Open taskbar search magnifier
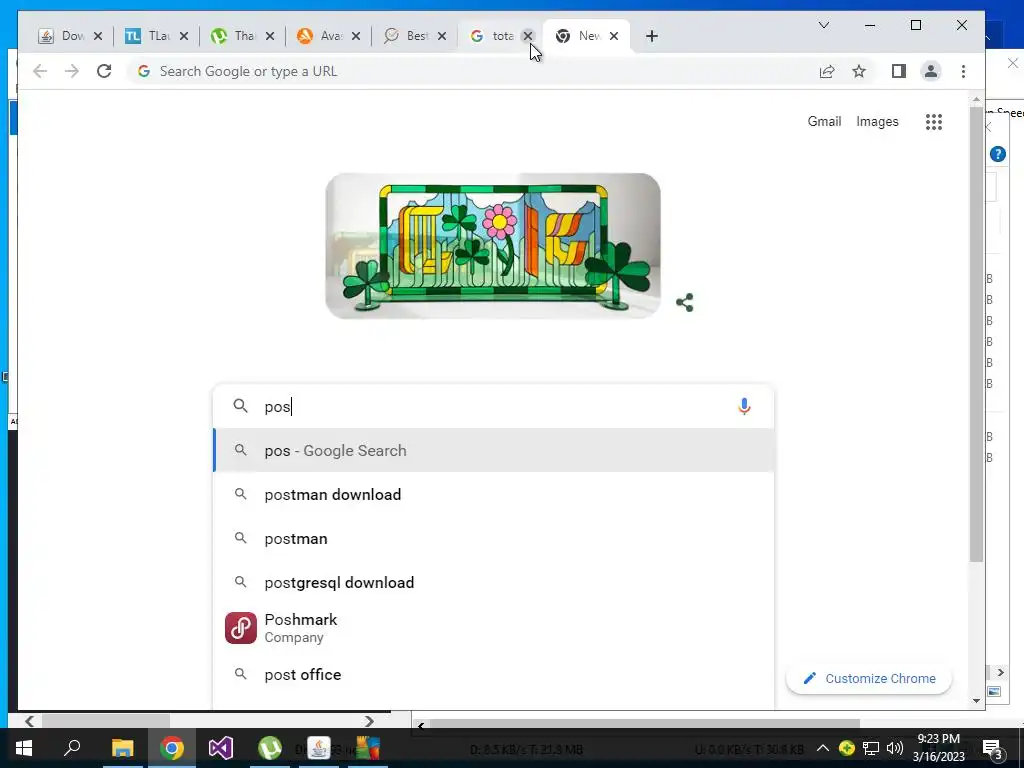The height and width of the screenshot is (768, 1024). point(72,748)
